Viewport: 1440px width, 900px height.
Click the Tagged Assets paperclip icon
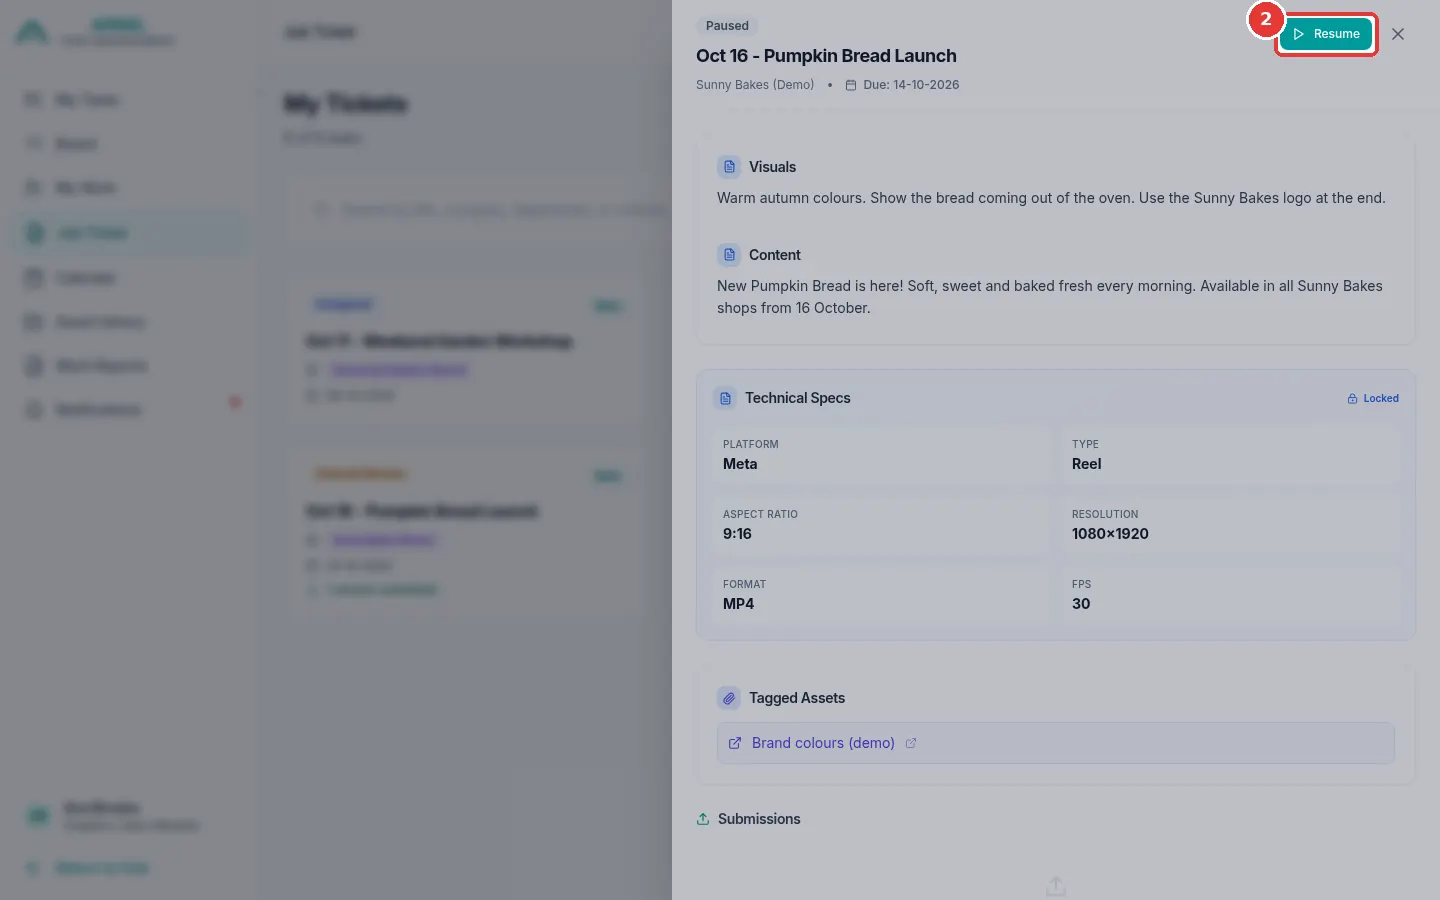(729, 698)
